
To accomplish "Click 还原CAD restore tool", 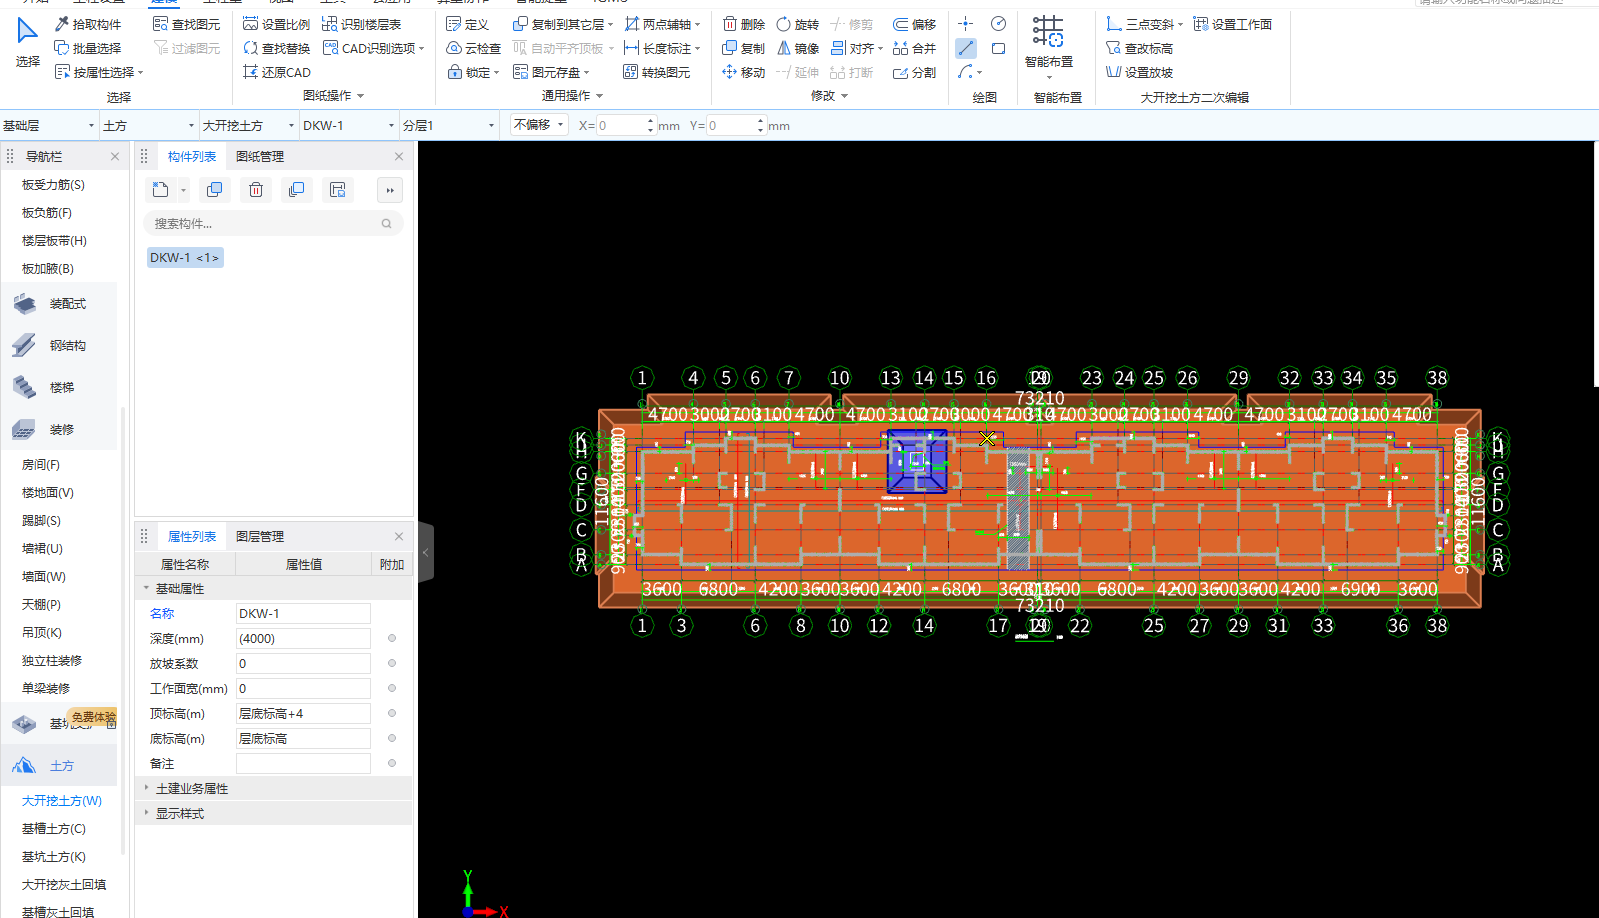I will (276, 72).
